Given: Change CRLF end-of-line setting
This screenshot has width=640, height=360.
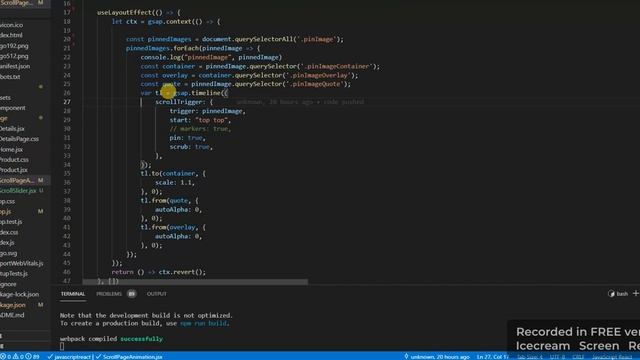Looking at the screenshot, I should (578, 356).
